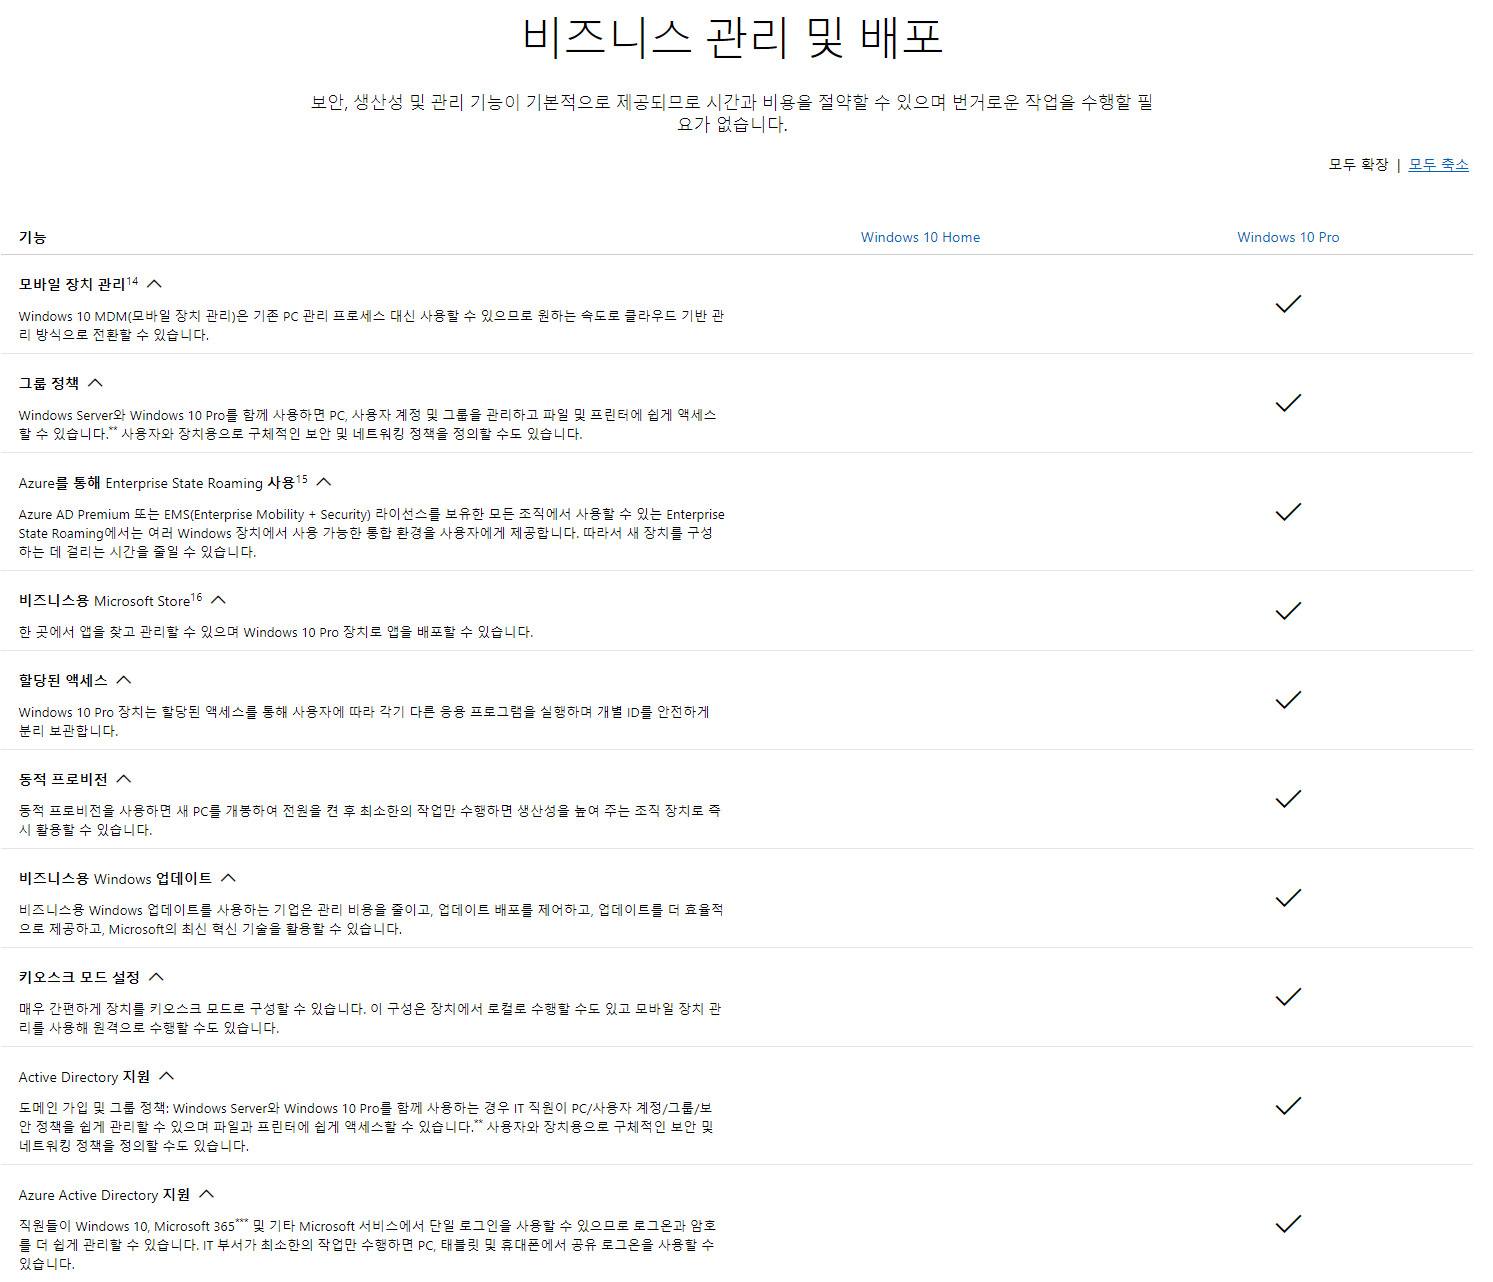The image size is (1493, 1282).
Task: Collapse the 할당된 액세스 section
Action: [x=123, y=679]
